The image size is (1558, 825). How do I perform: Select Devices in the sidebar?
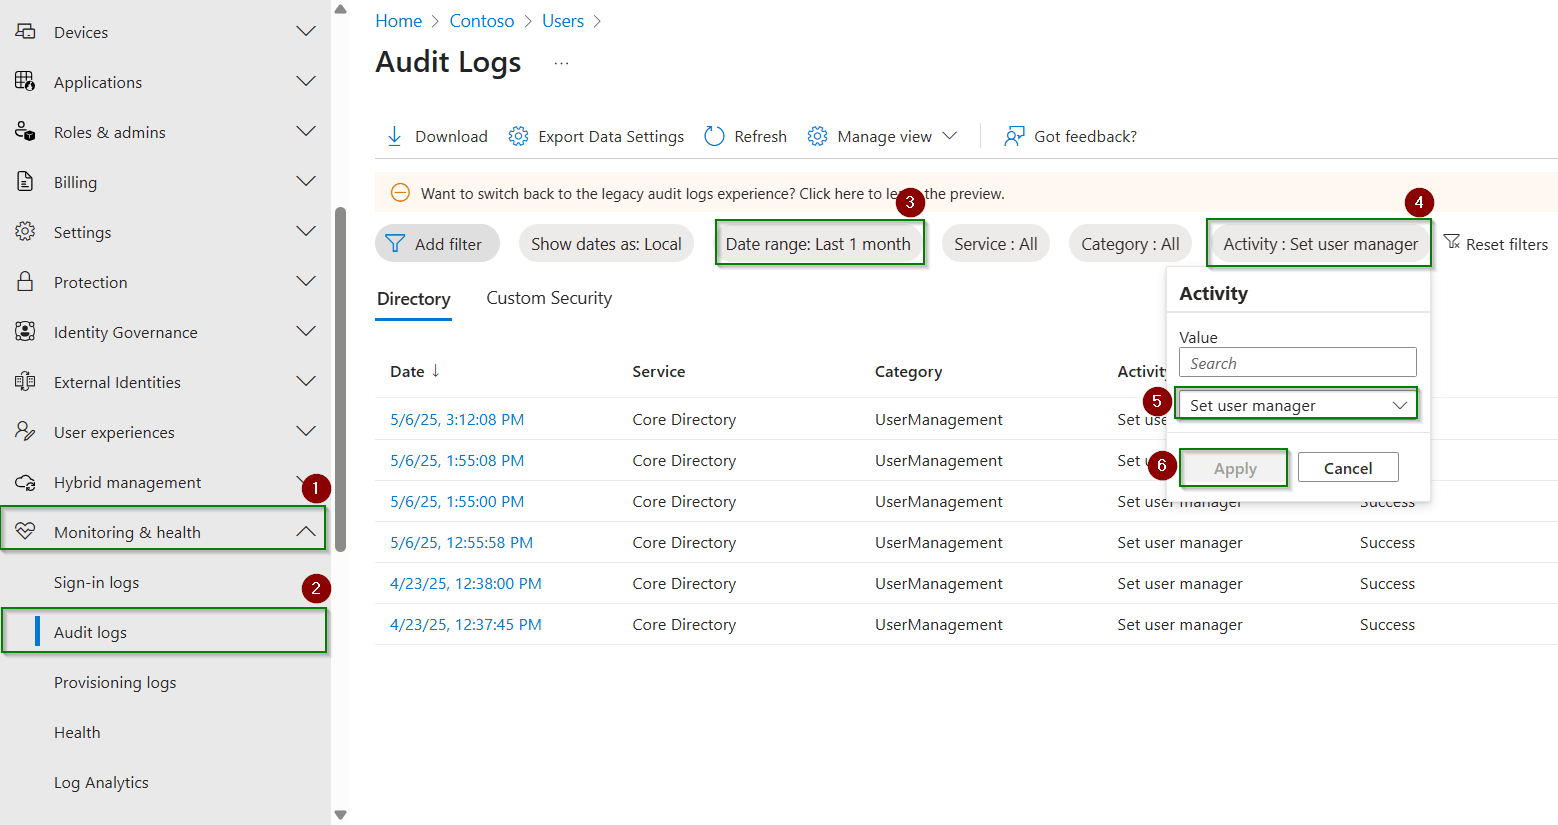[80, 31]
